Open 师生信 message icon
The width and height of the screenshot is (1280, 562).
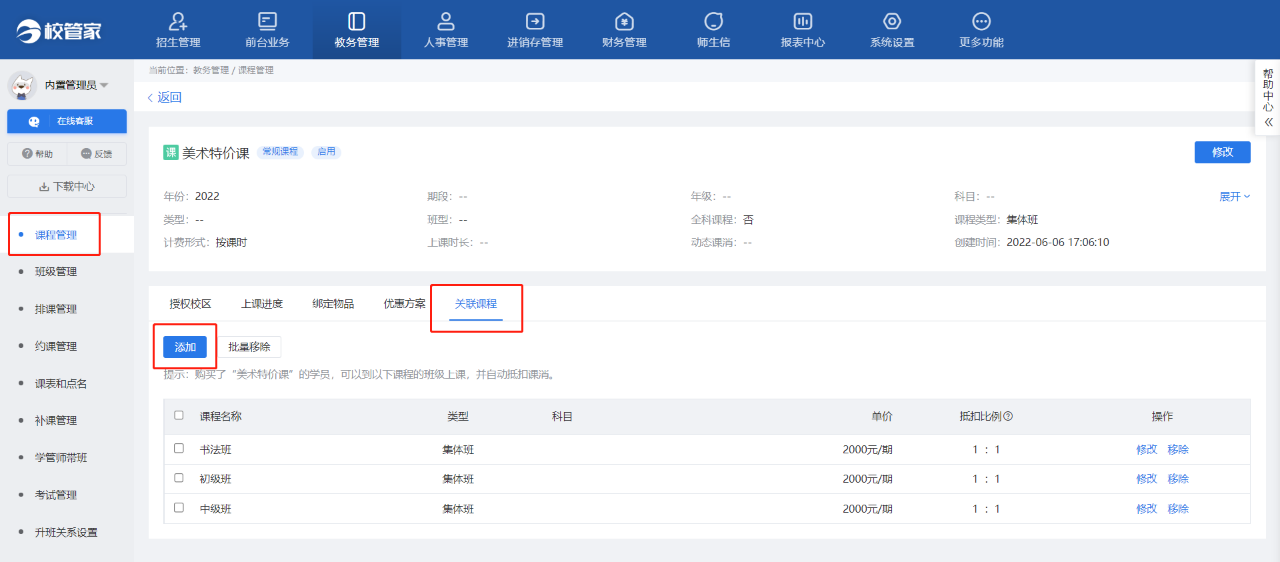coord(713,21)
